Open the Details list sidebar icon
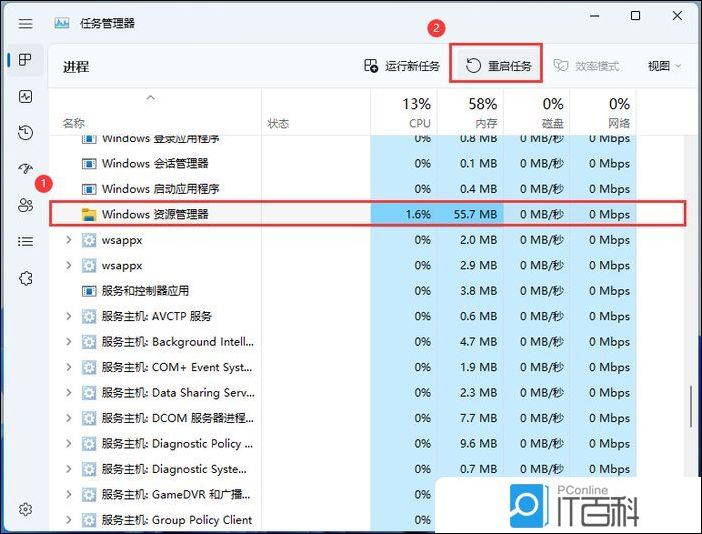The height and width of the screenshot is (534, 702). tap(26, 242)
